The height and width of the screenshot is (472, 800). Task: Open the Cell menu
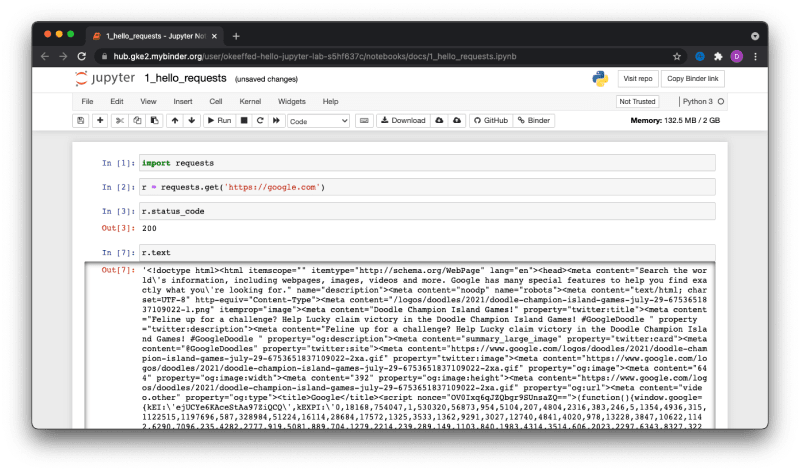pyautogui.click(x=216, y=102)
